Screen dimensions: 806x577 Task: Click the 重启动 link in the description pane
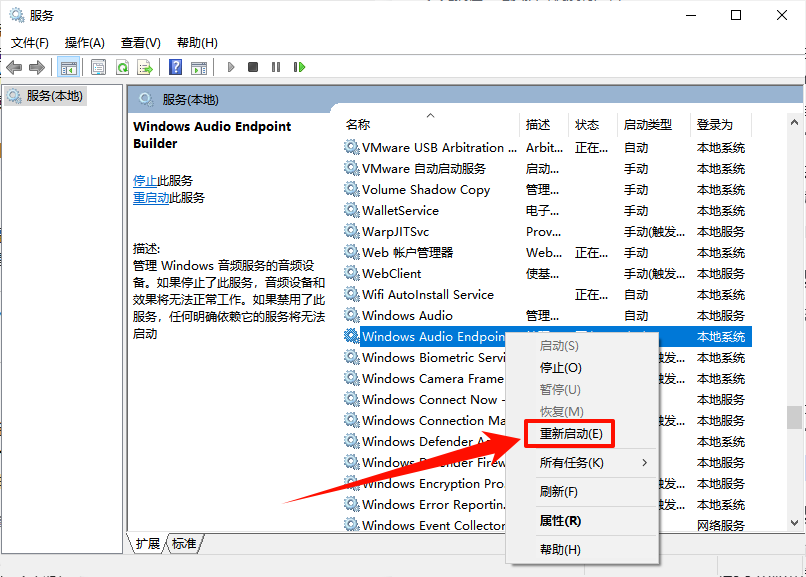151,198
